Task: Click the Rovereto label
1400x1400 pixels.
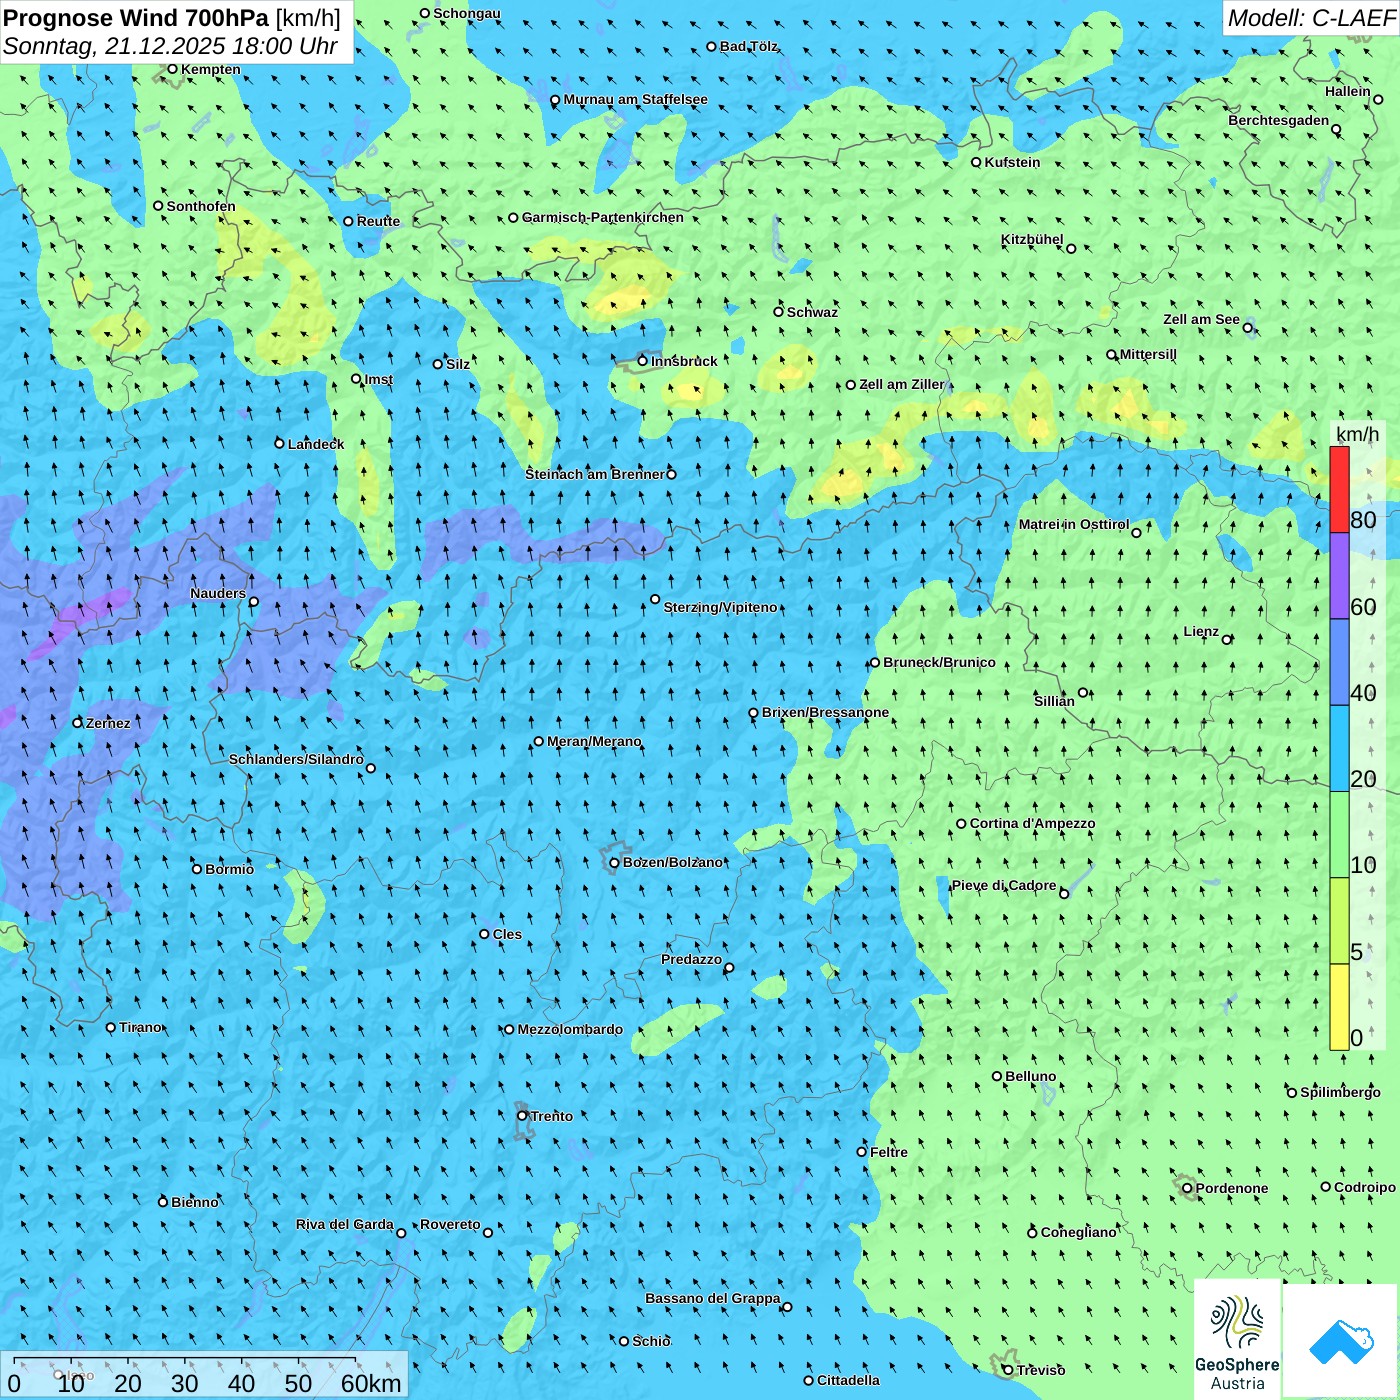Action: click(x=450, y=1224)
